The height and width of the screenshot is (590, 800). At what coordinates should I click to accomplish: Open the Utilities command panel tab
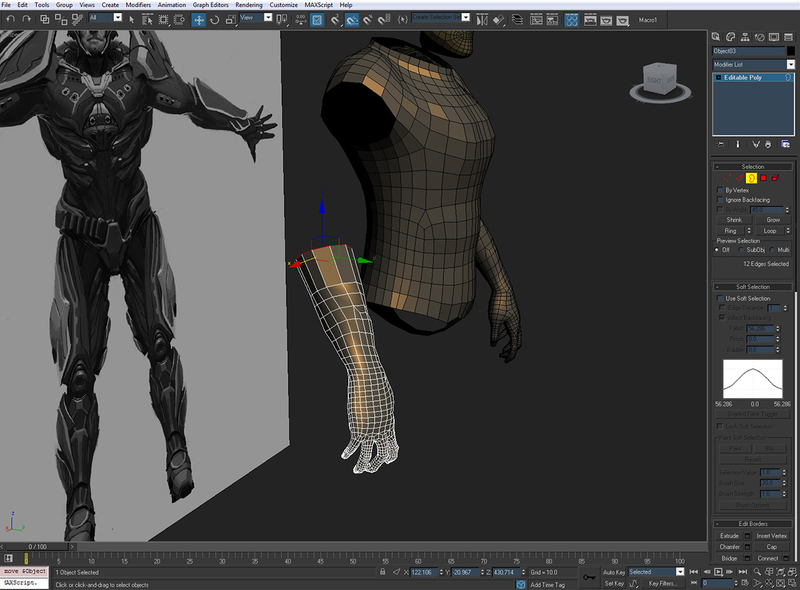pyautogui.click(x=789, y=37)
